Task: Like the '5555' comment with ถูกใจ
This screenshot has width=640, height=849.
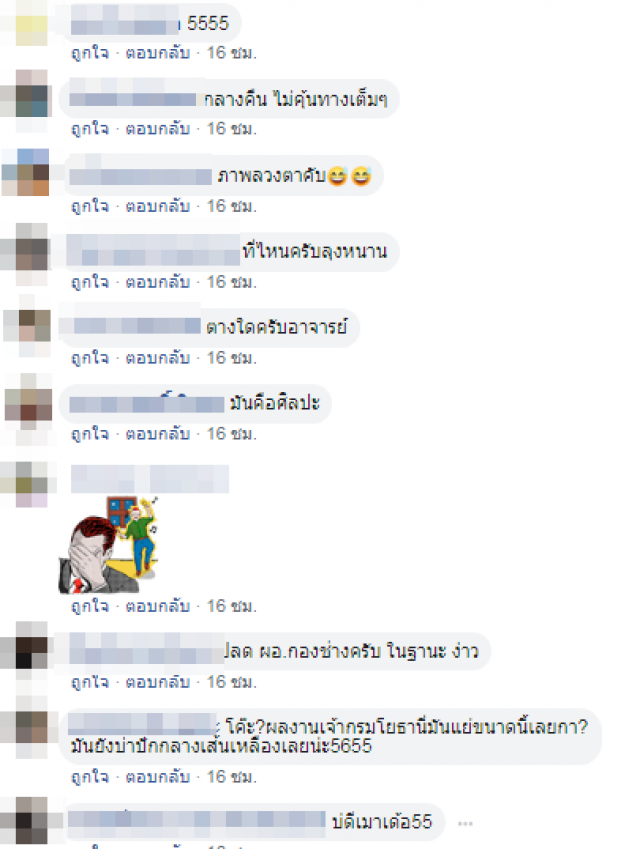Action: pyautogui.click(x=90, y=53)
